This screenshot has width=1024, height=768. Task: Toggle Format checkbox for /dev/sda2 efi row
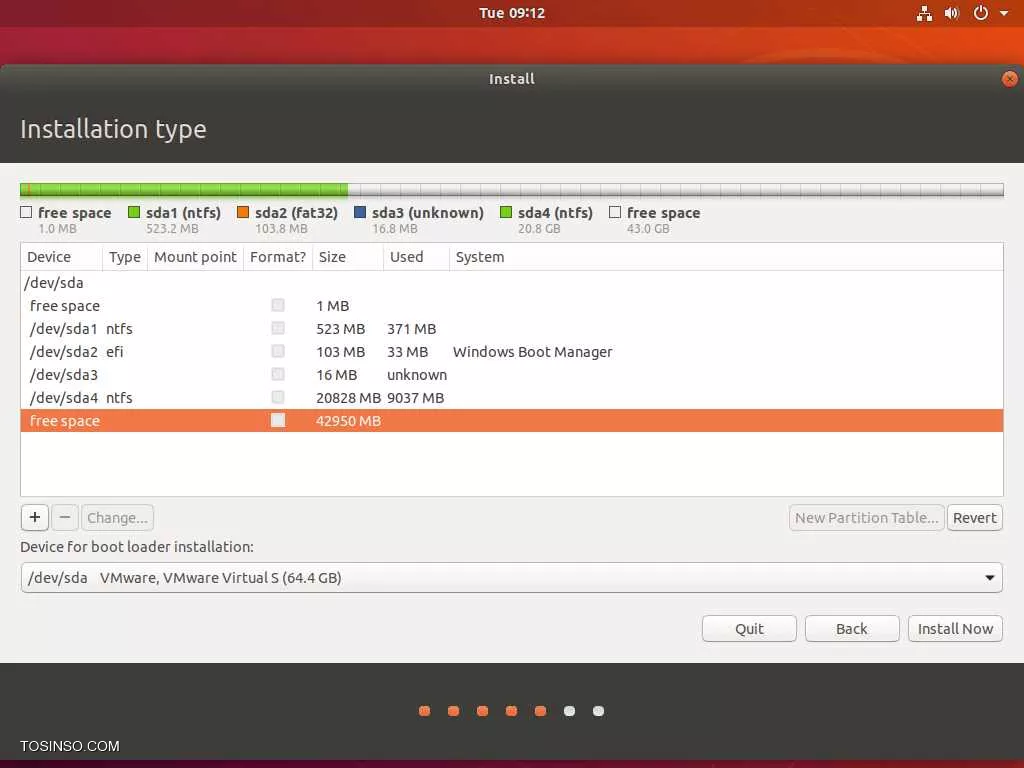click(278, 352)
